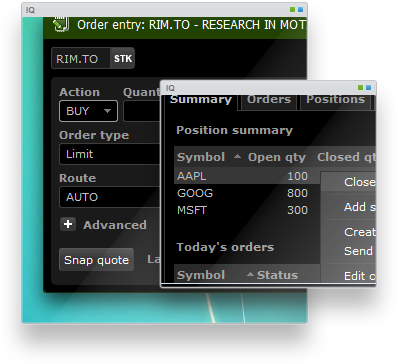Open the BUY action dropdown
This screenshot has height=364, width=398.
tap(88, 111)
